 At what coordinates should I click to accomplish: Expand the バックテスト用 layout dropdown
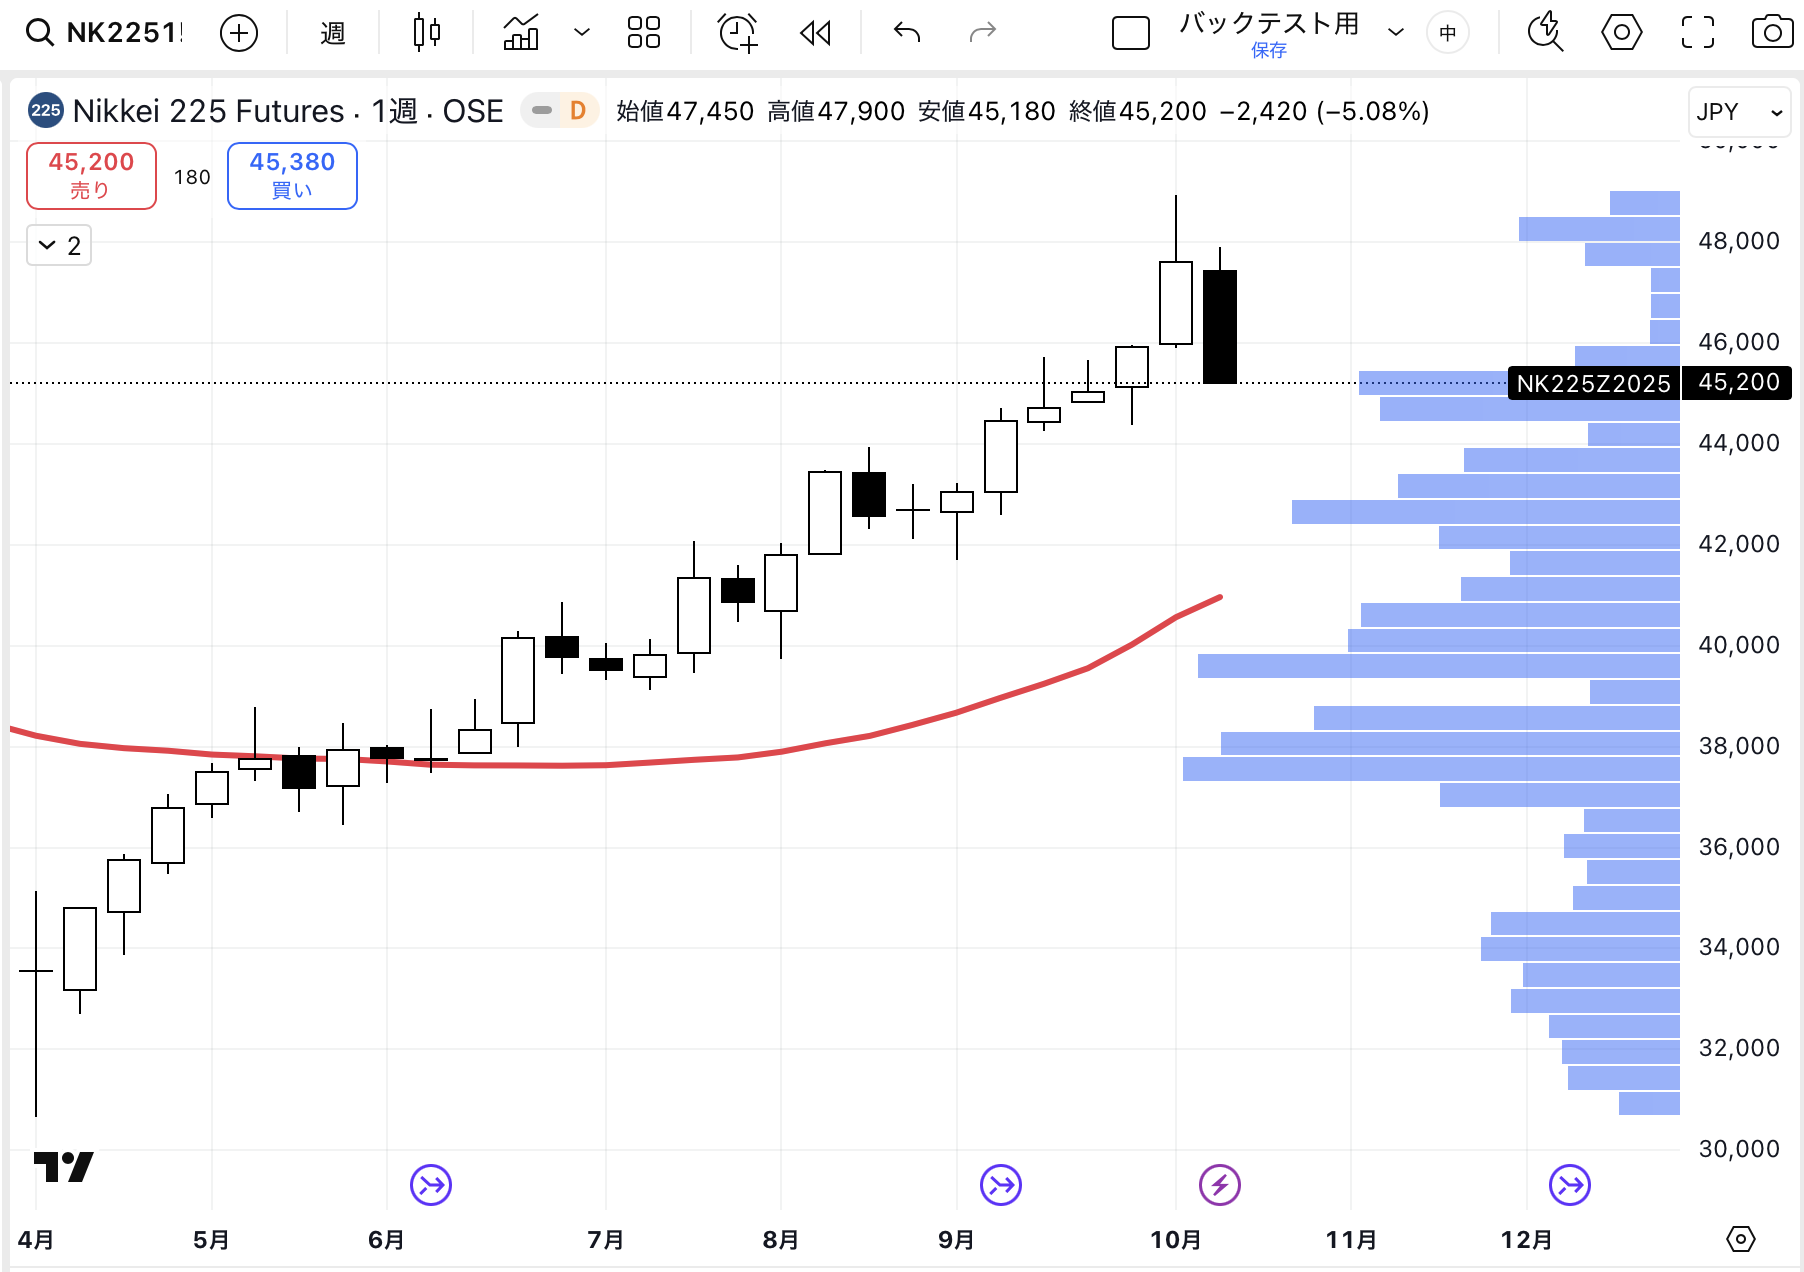(1395, 33)
